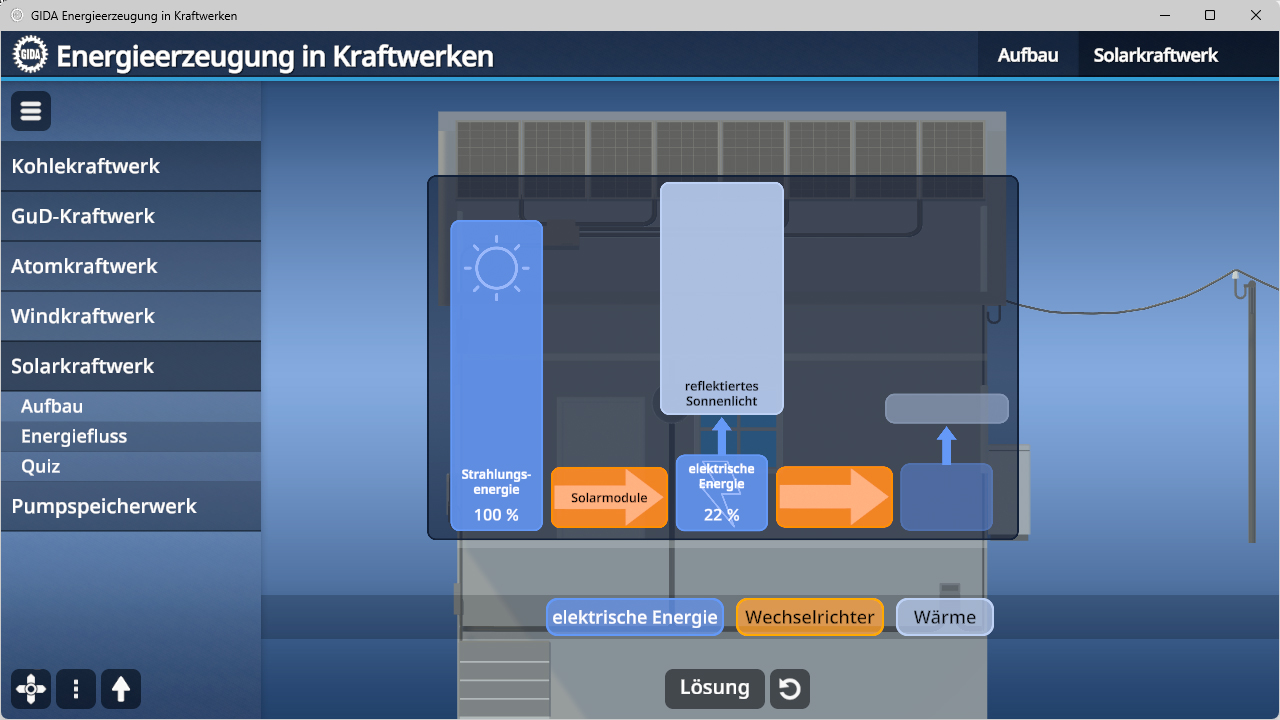Open the vertical three-dot options icon
The height and width of the screenshot is (720, 1280).
(x=75, y=689)
